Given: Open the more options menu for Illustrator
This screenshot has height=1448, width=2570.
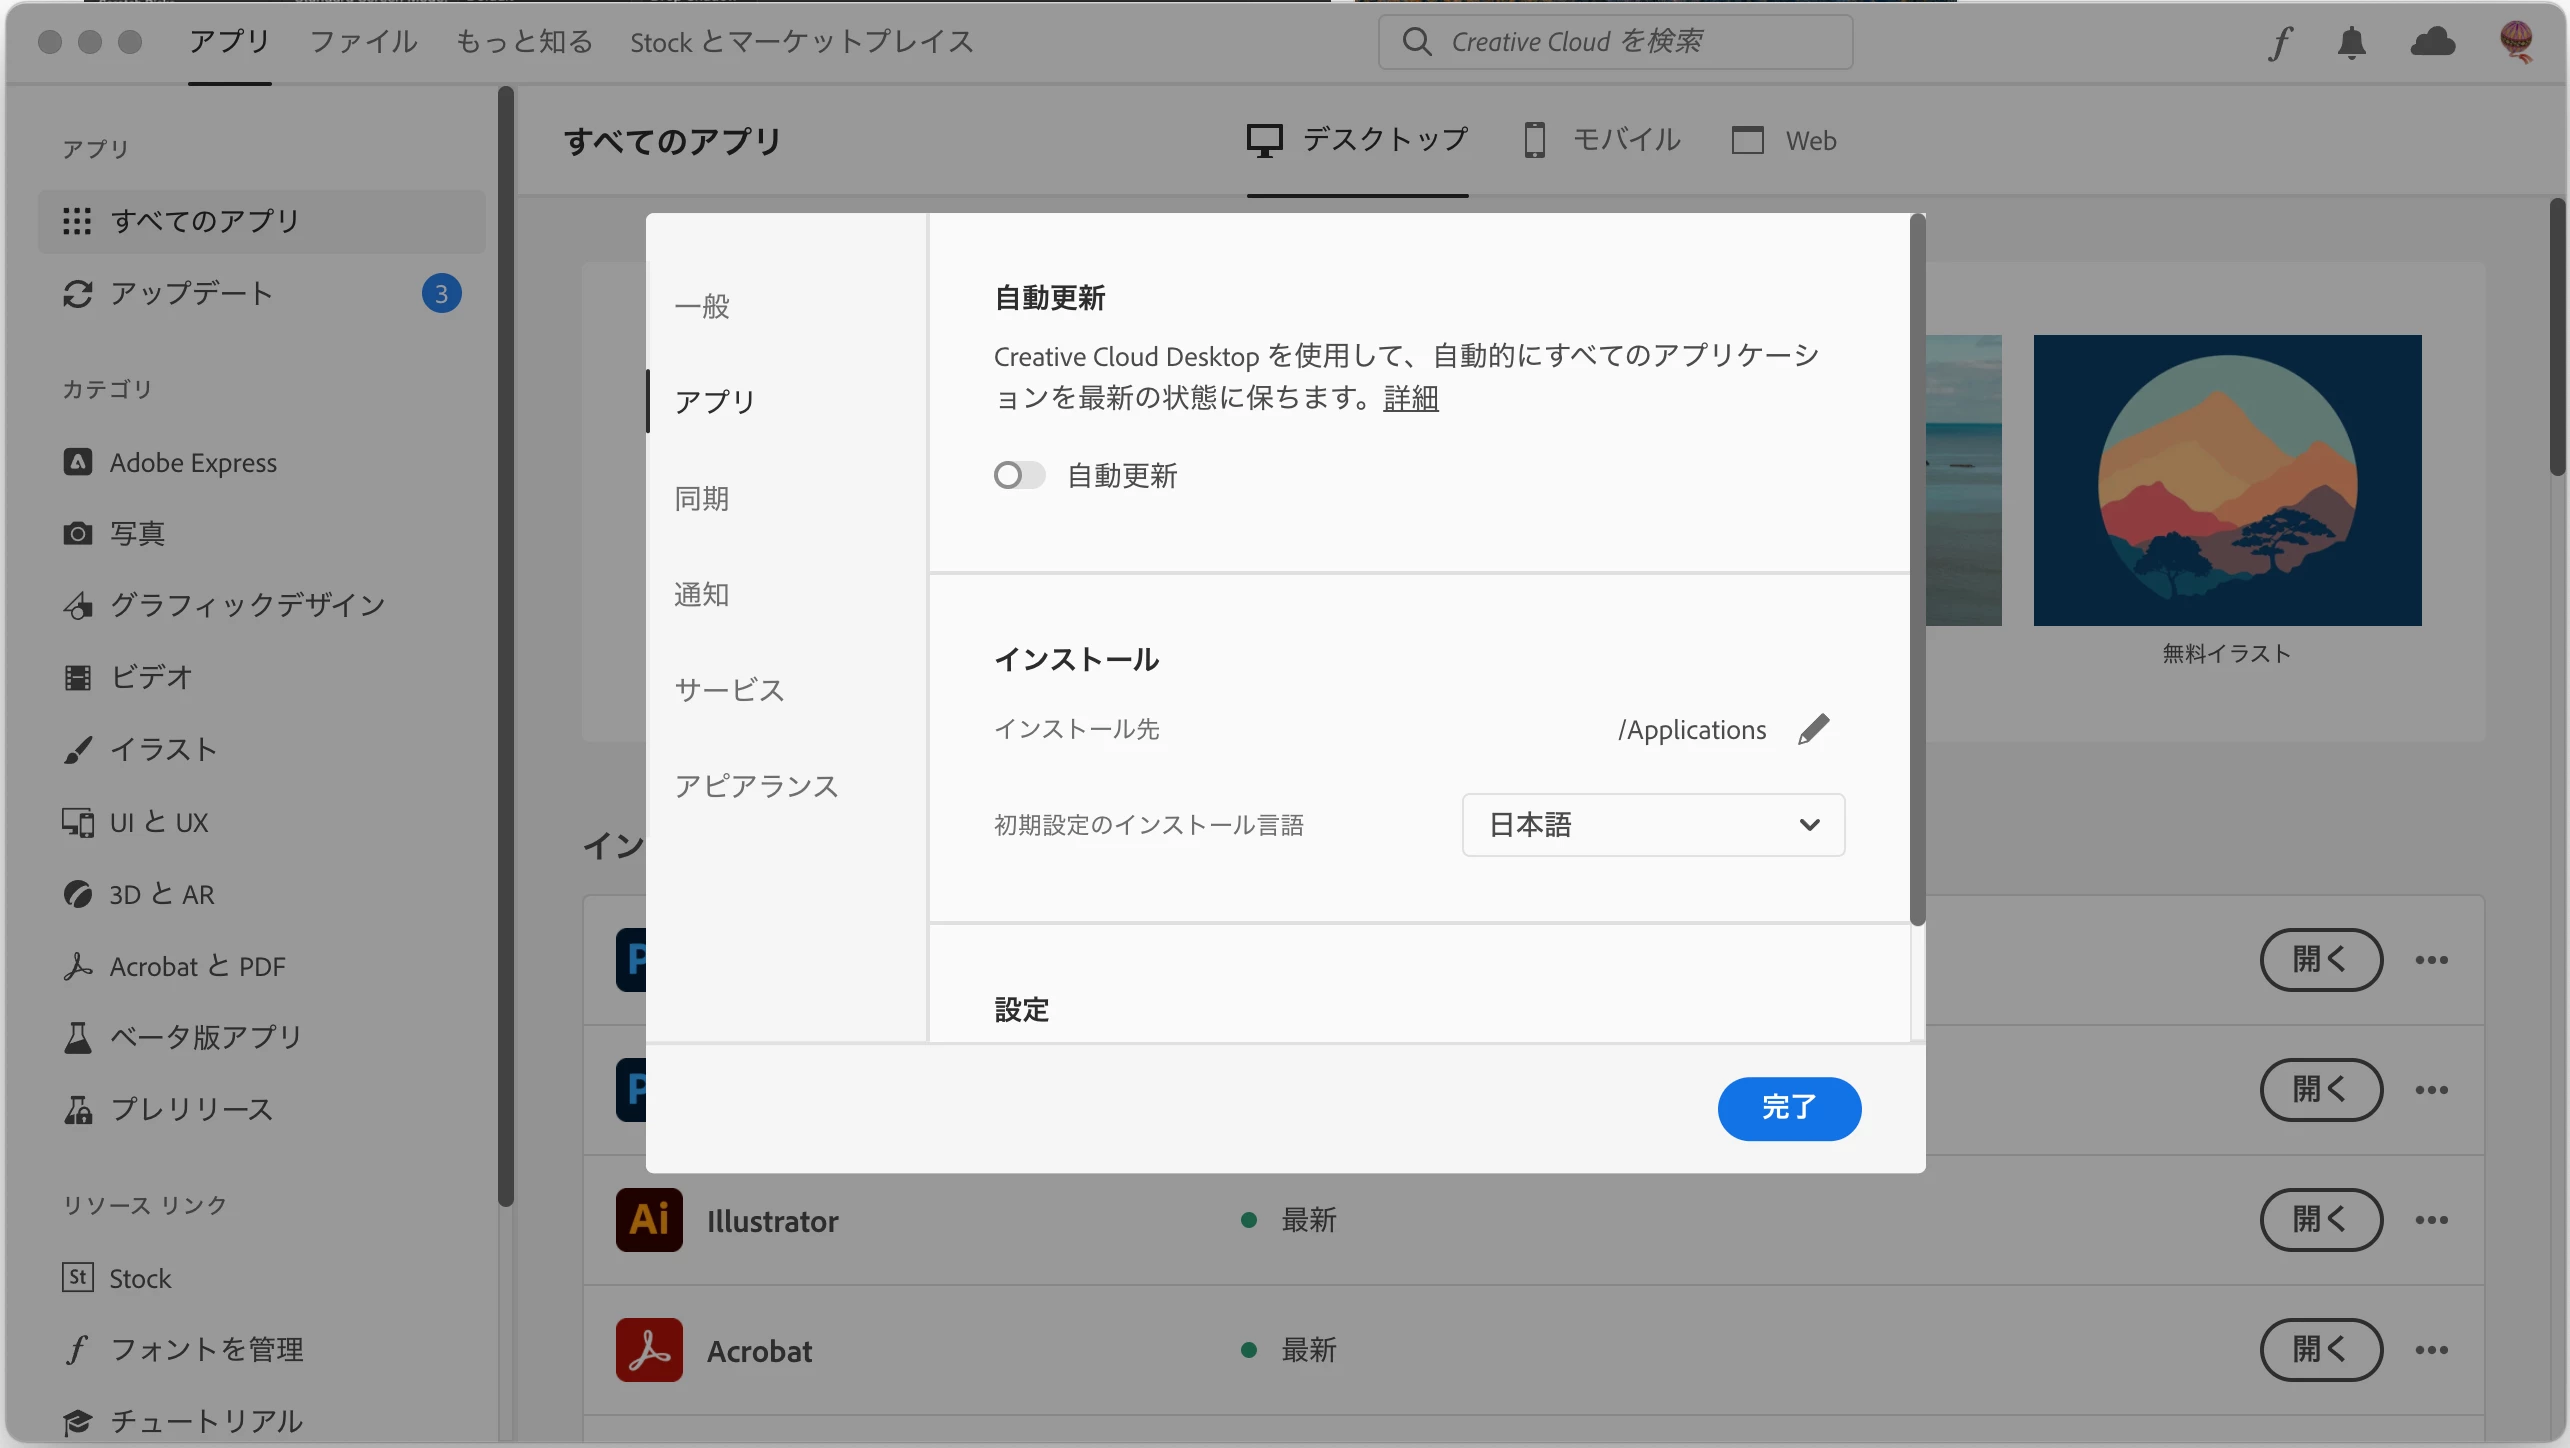Looking at the screenshot, I should (x=2431, y=1220).
